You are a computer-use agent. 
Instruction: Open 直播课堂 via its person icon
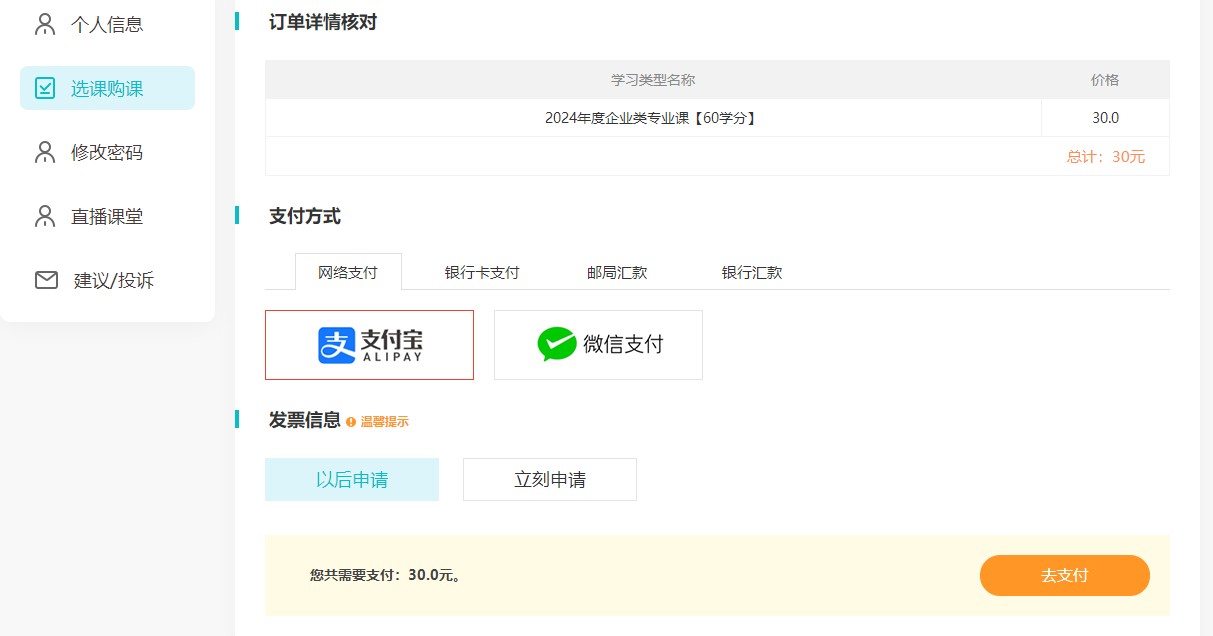43,216
